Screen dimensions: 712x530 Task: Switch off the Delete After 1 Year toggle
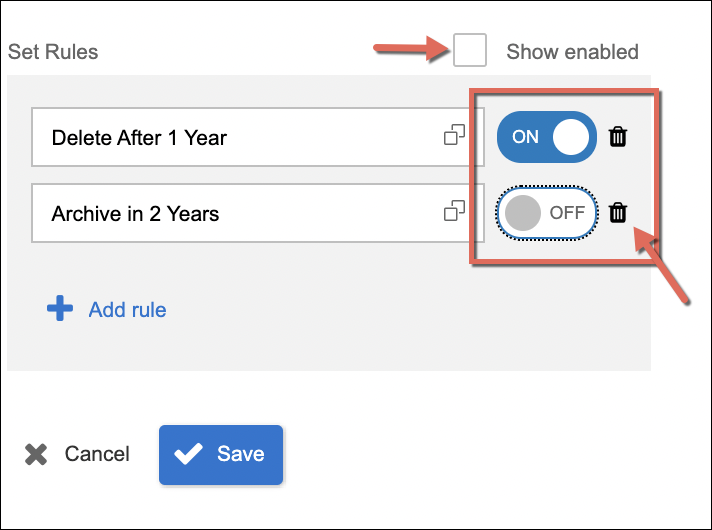pyautogui.click(x=546, y=137)
